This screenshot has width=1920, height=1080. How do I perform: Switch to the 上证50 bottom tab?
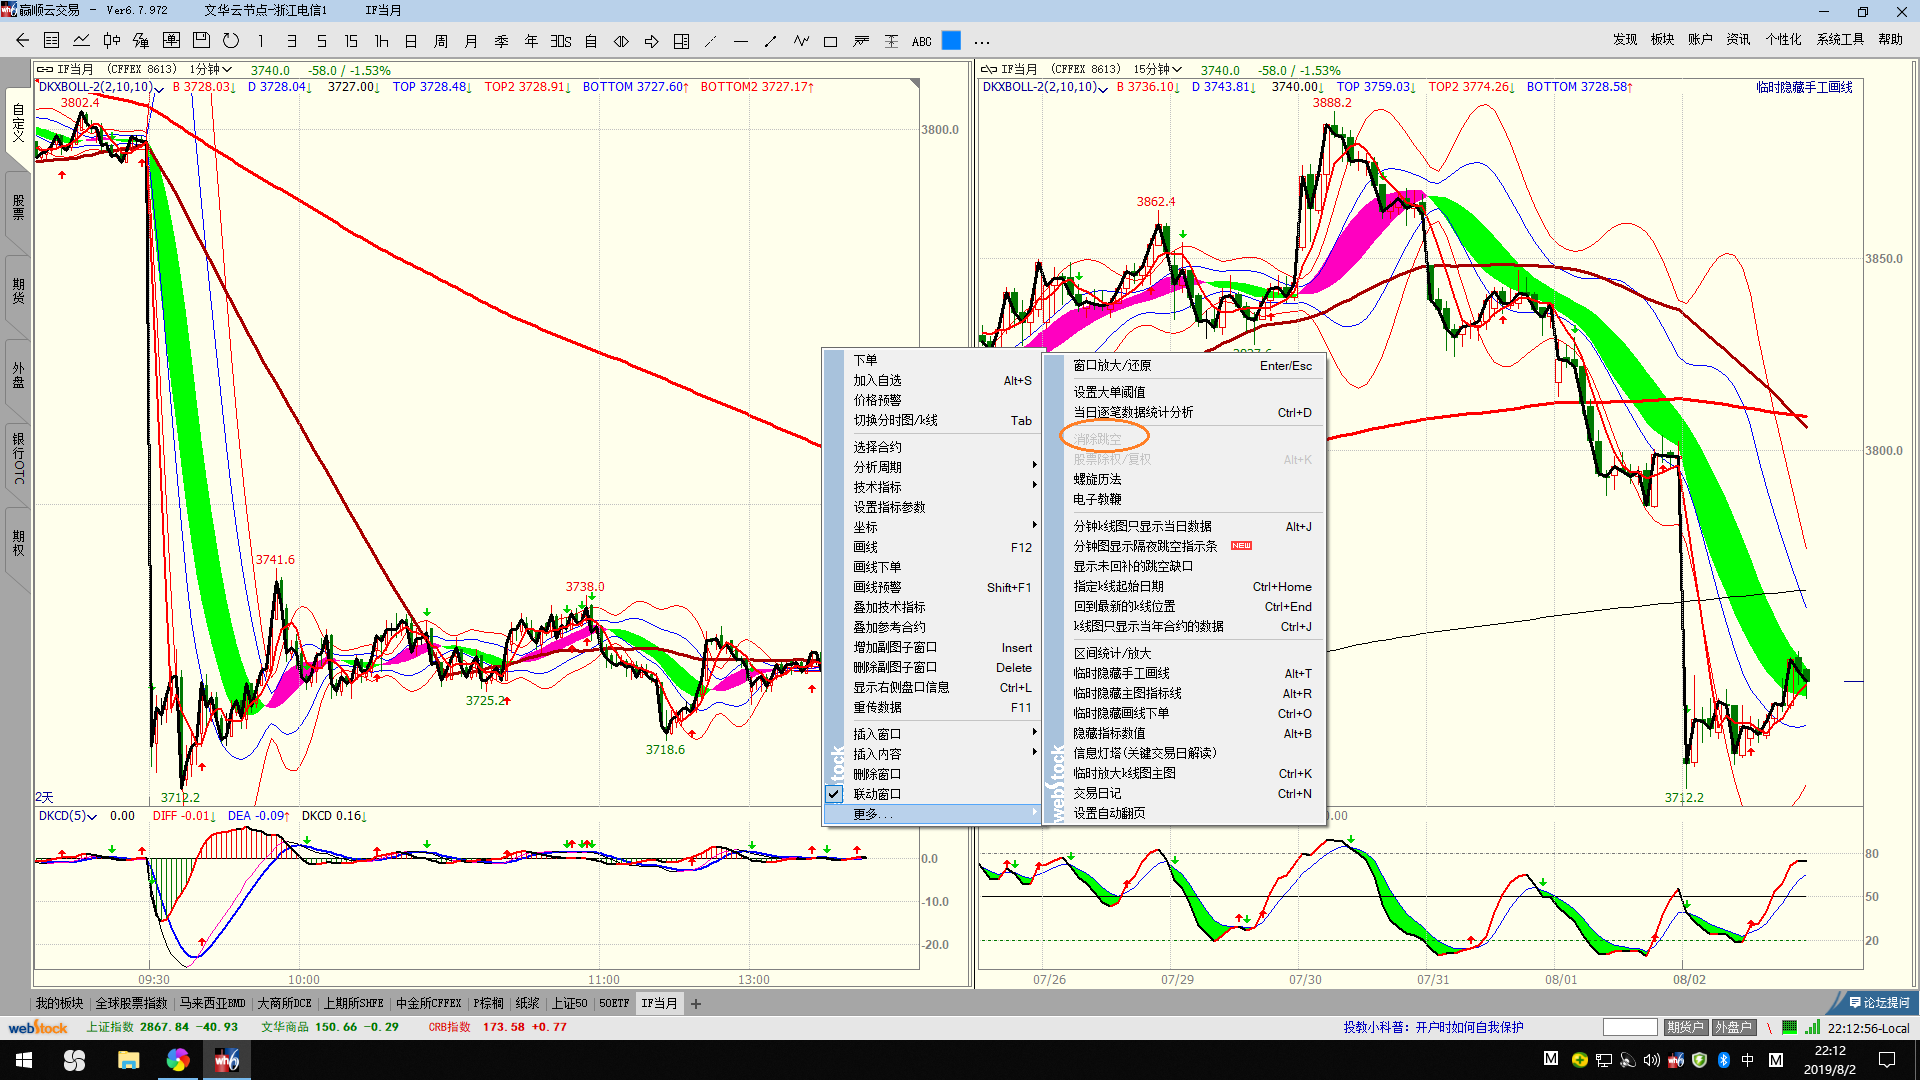570,1003
